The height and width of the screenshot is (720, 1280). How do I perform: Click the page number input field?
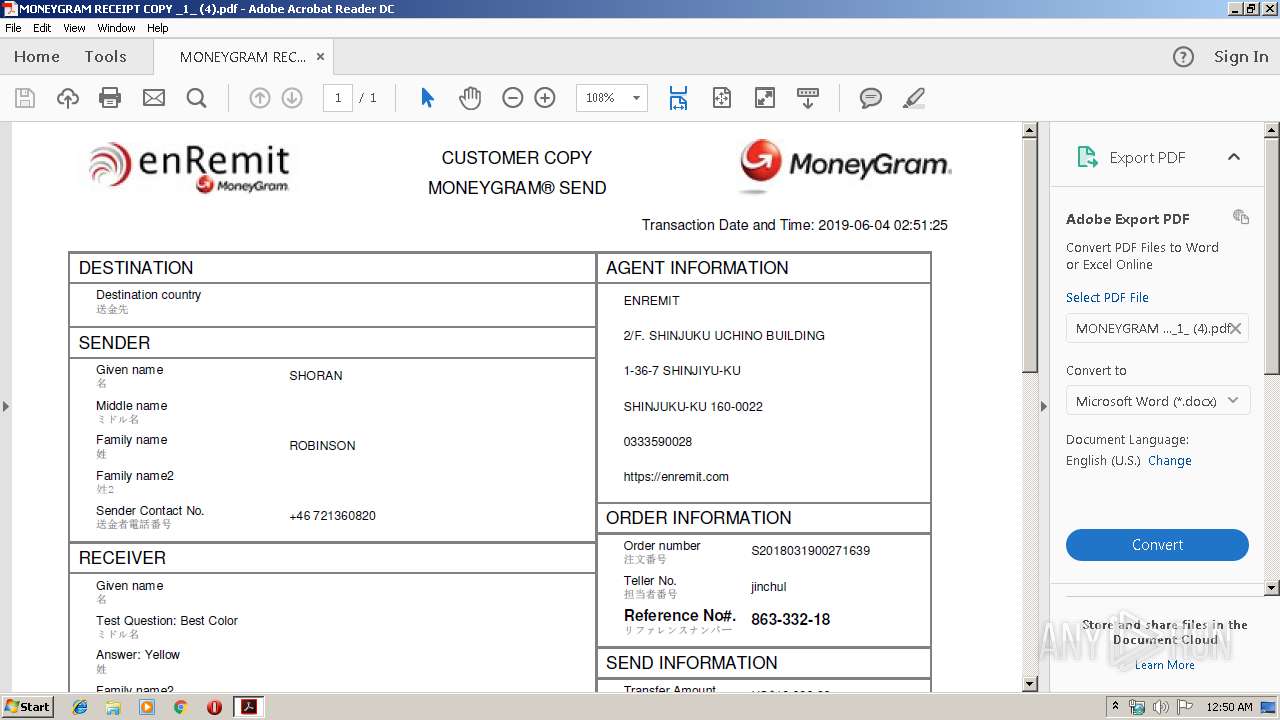pos(338,98)
